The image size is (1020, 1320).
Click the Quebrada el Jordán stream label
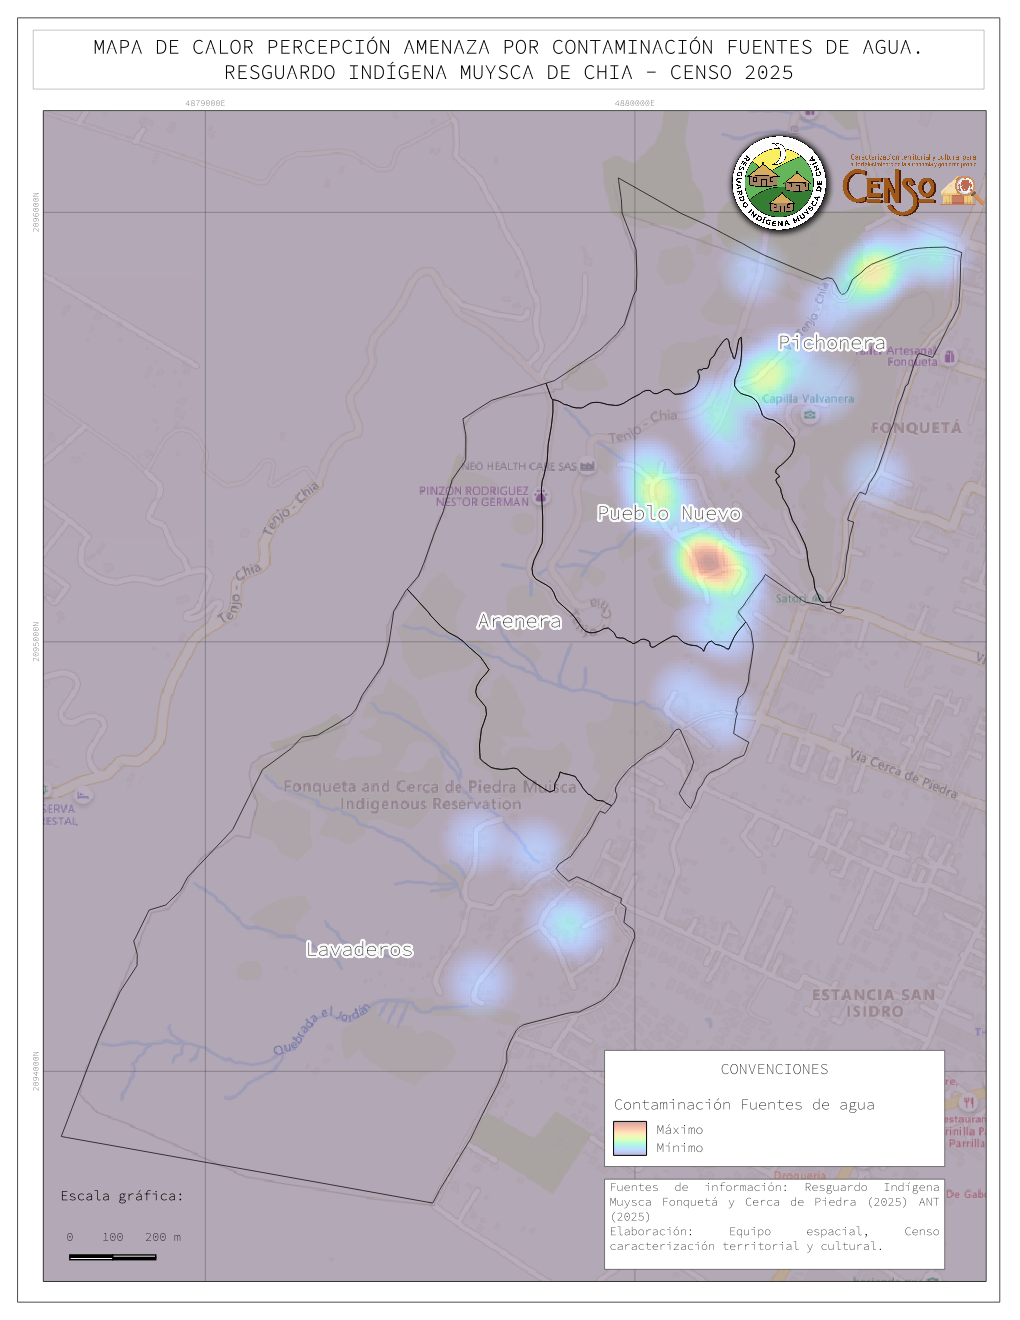[x=322, y=1029]
